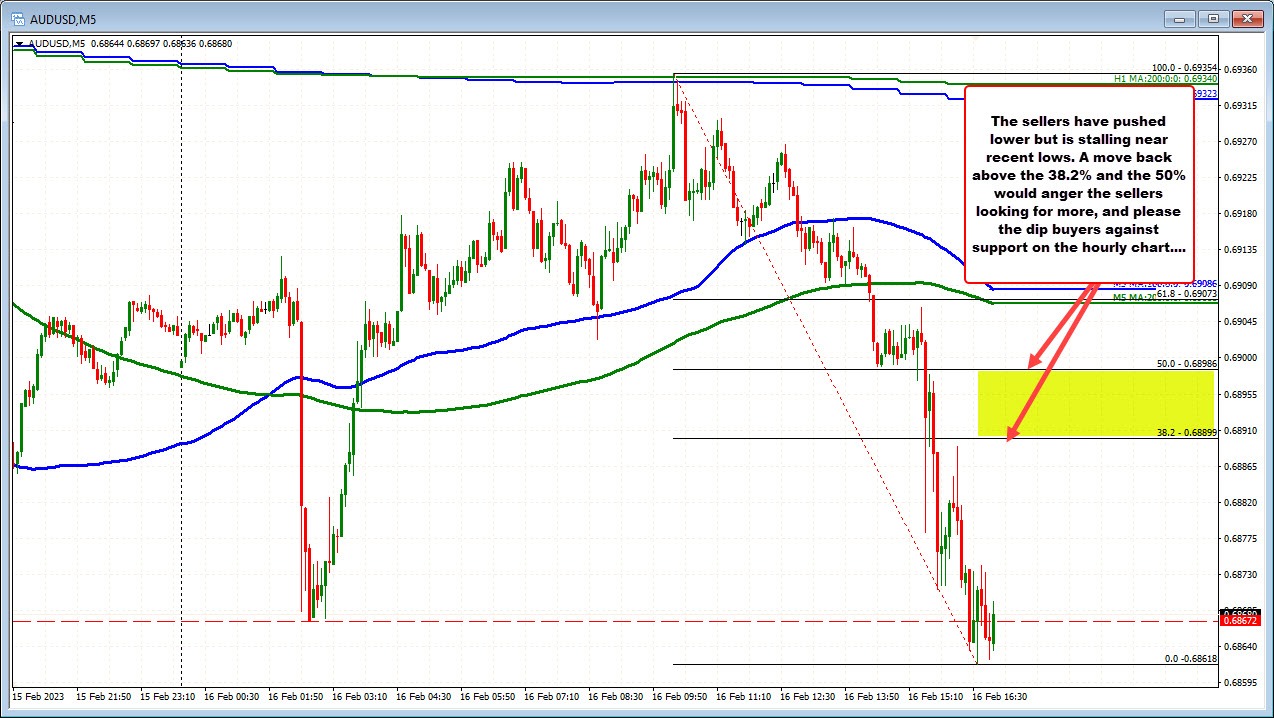The image size is (1274, 718).
Task: Click the red-bordered annotation text box
Action: point(1079,183)
